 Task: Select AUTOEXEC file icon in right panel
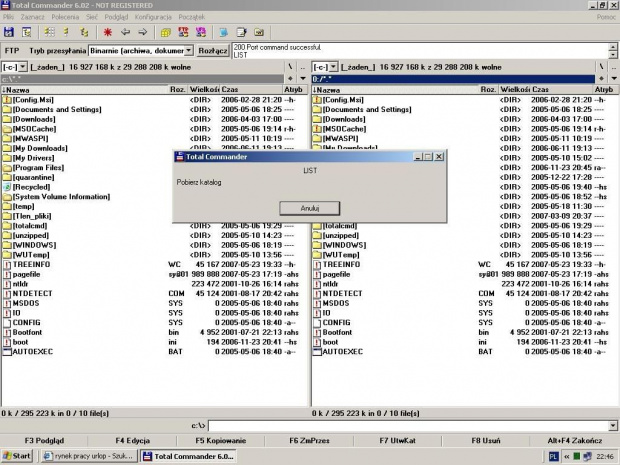tap(317, 352)
